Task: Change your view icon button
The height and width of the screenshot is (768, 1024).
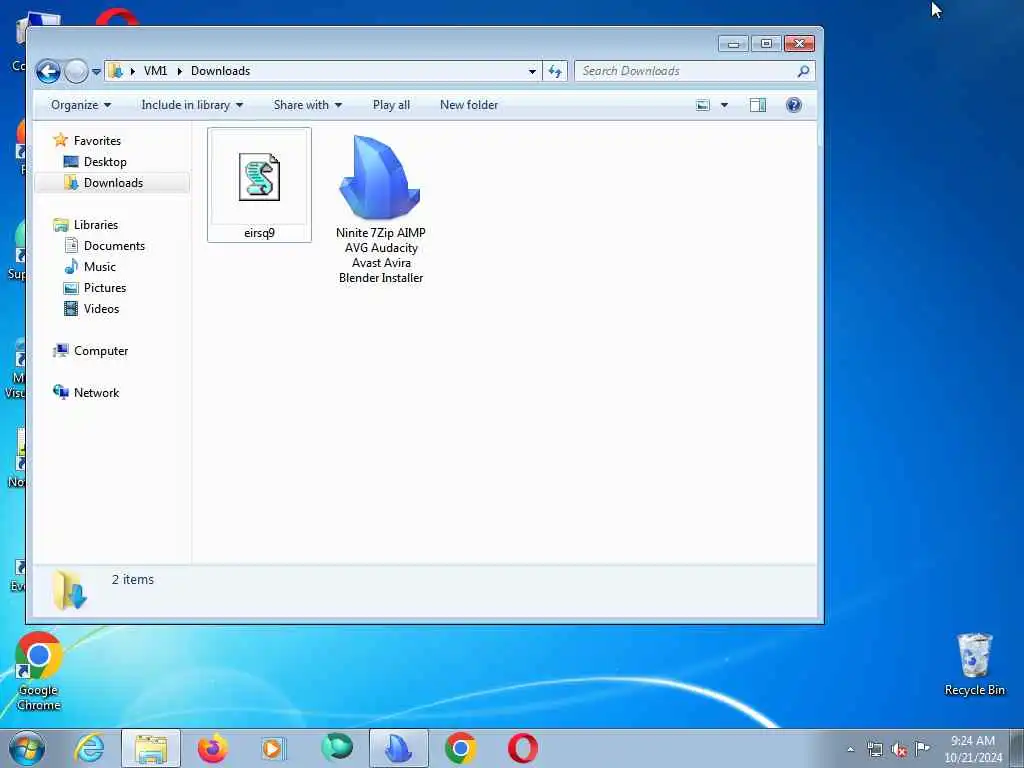Action: coord(703,105)
